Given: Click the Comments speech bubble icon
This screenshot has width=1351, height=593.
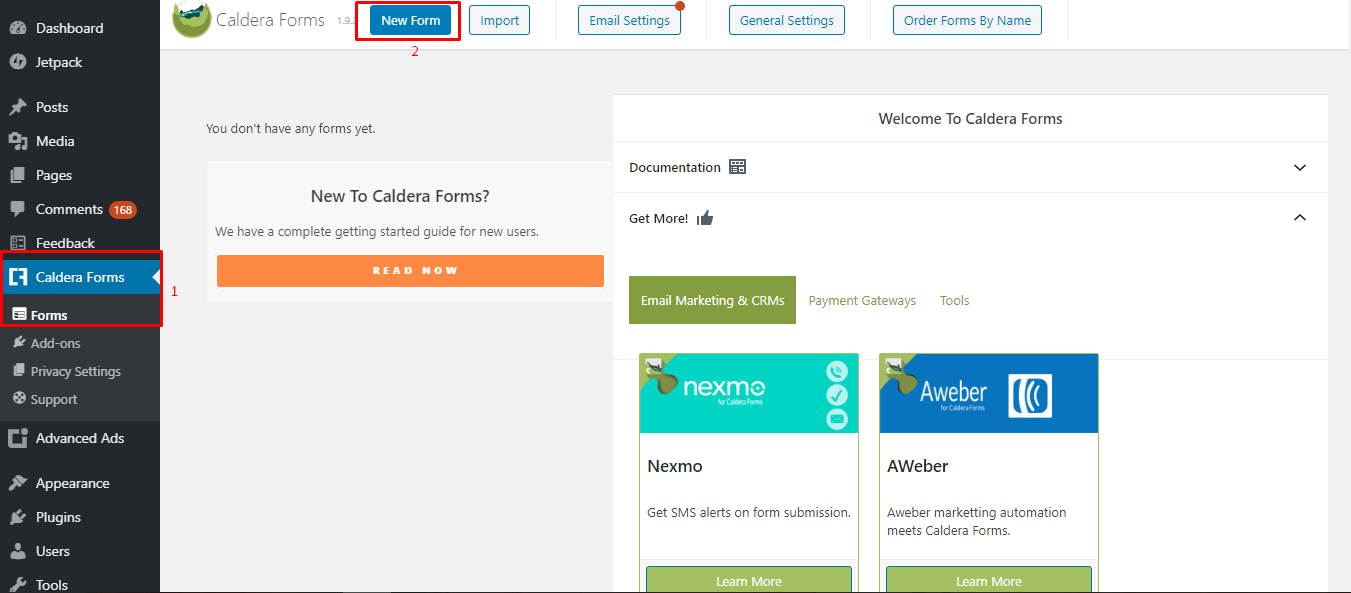Looking at the screenshot, I should (18, 209).
